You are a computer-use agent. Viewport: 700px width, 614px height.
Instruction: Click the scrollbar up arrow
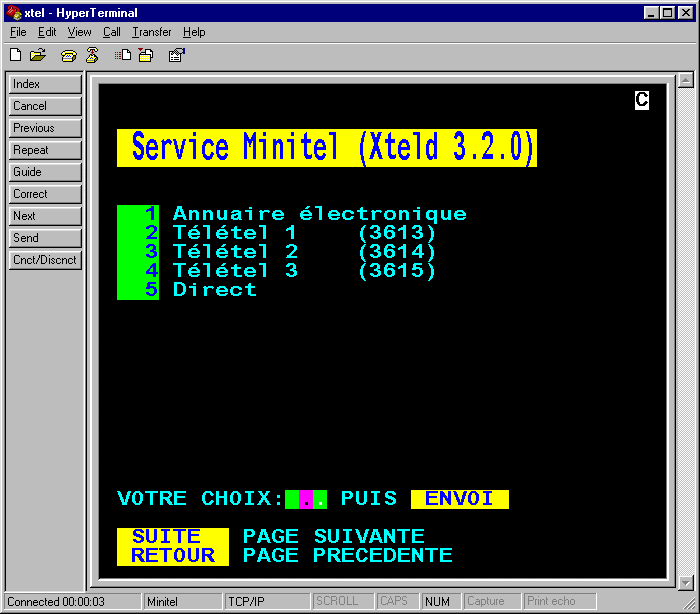click(685, 80)
